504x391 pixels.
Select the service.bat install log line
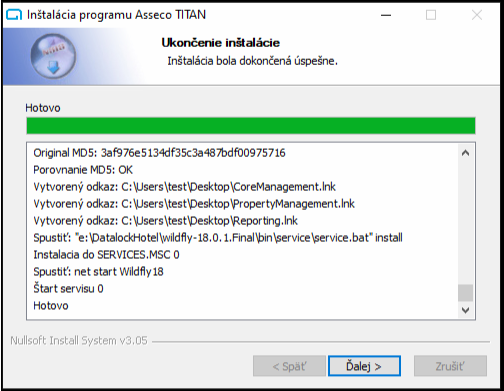coord(218,238)
